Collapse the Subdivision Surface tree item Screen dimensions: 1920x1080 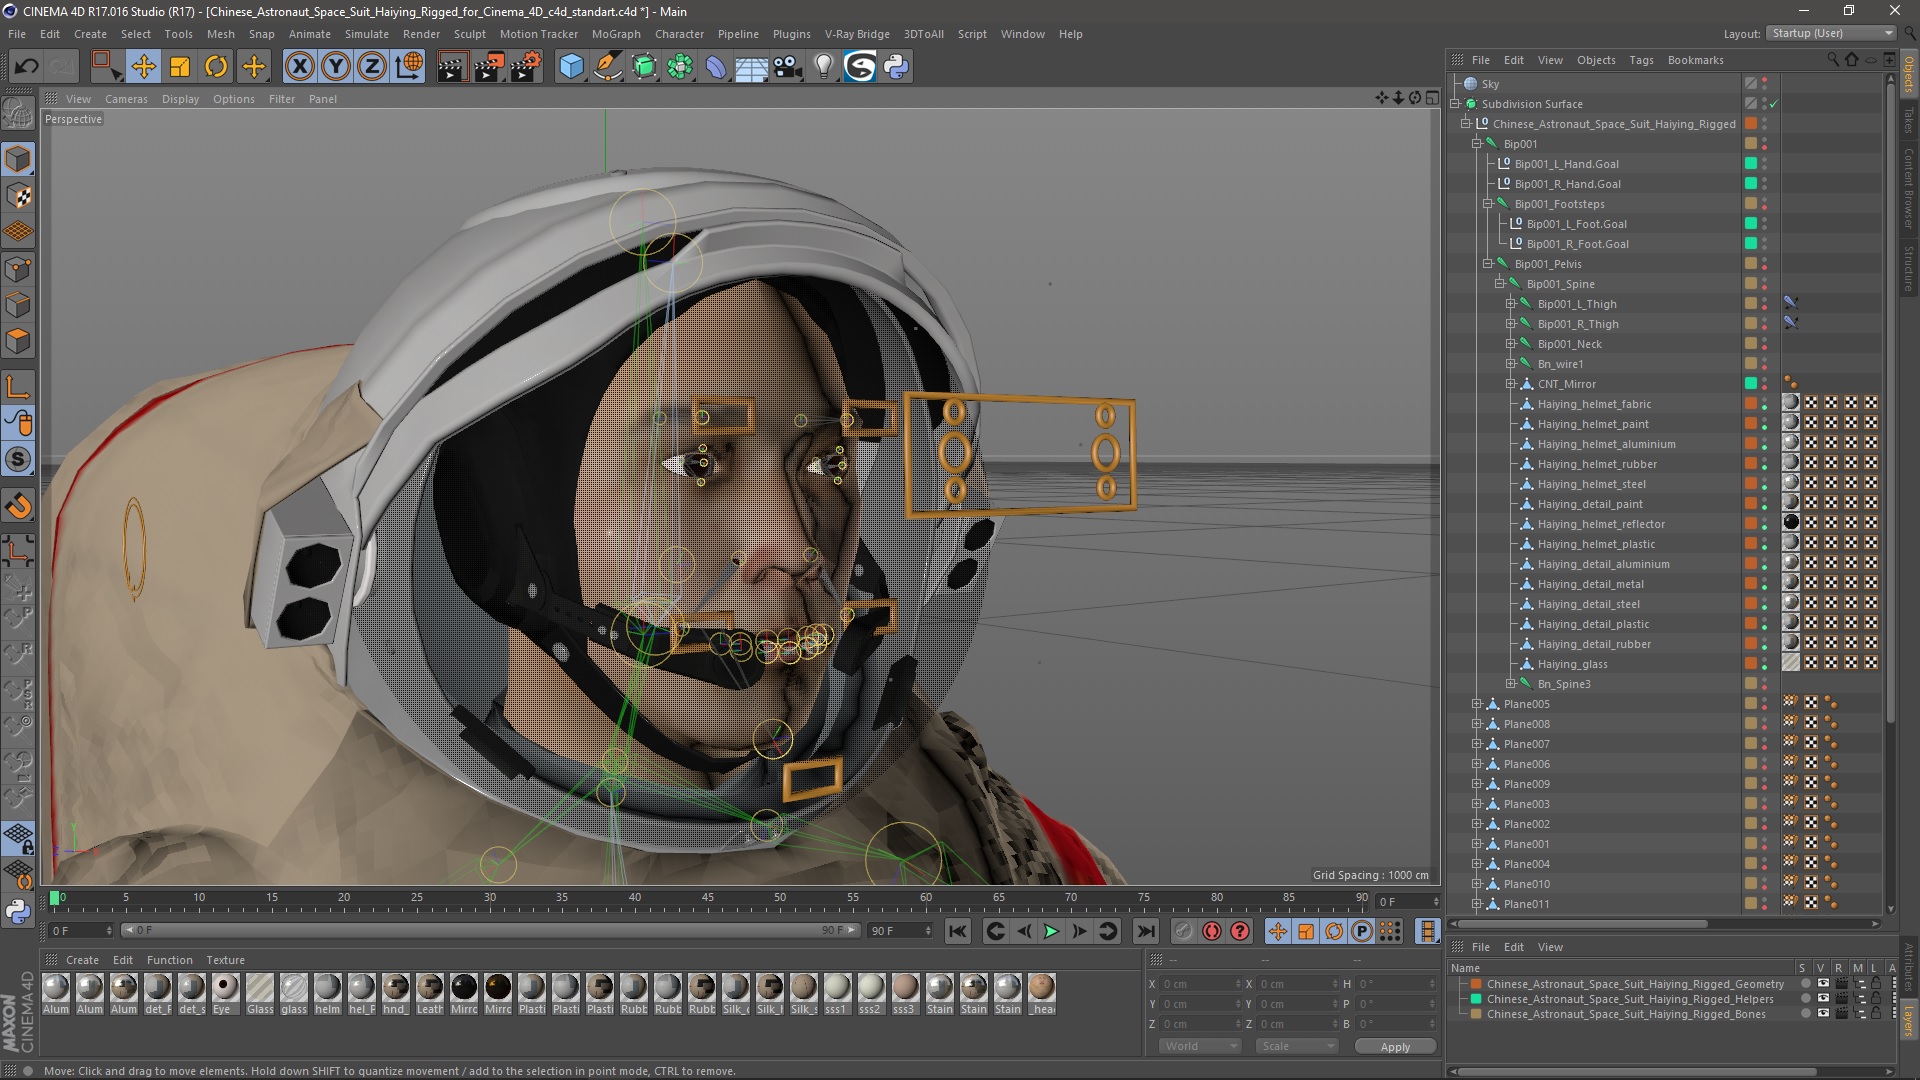pyautogui.click(x=1456, y=104)
